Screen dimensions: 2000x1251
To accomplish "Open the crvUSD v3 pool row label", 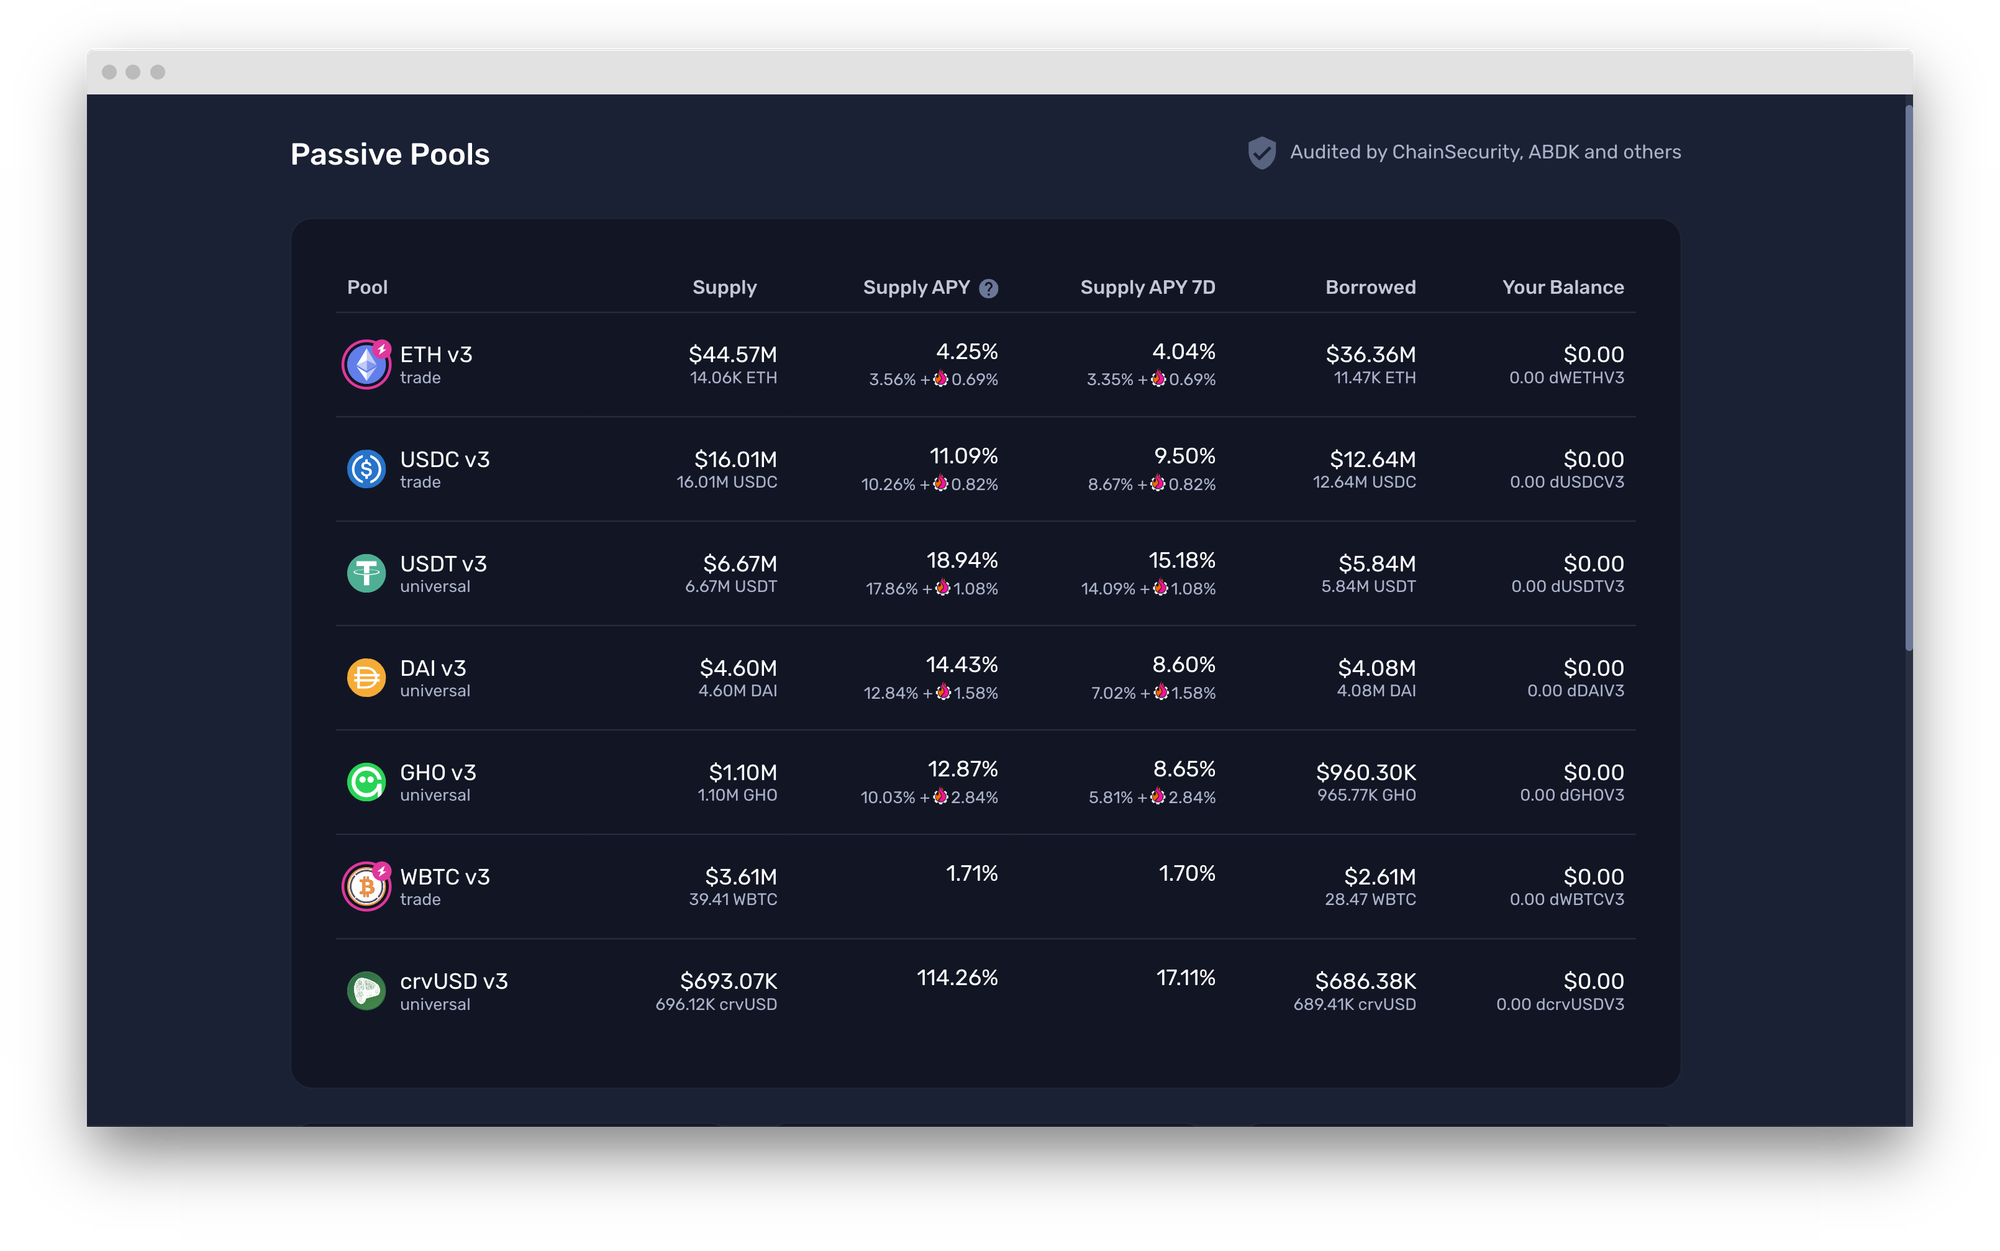I will click(x=453, y=982).
